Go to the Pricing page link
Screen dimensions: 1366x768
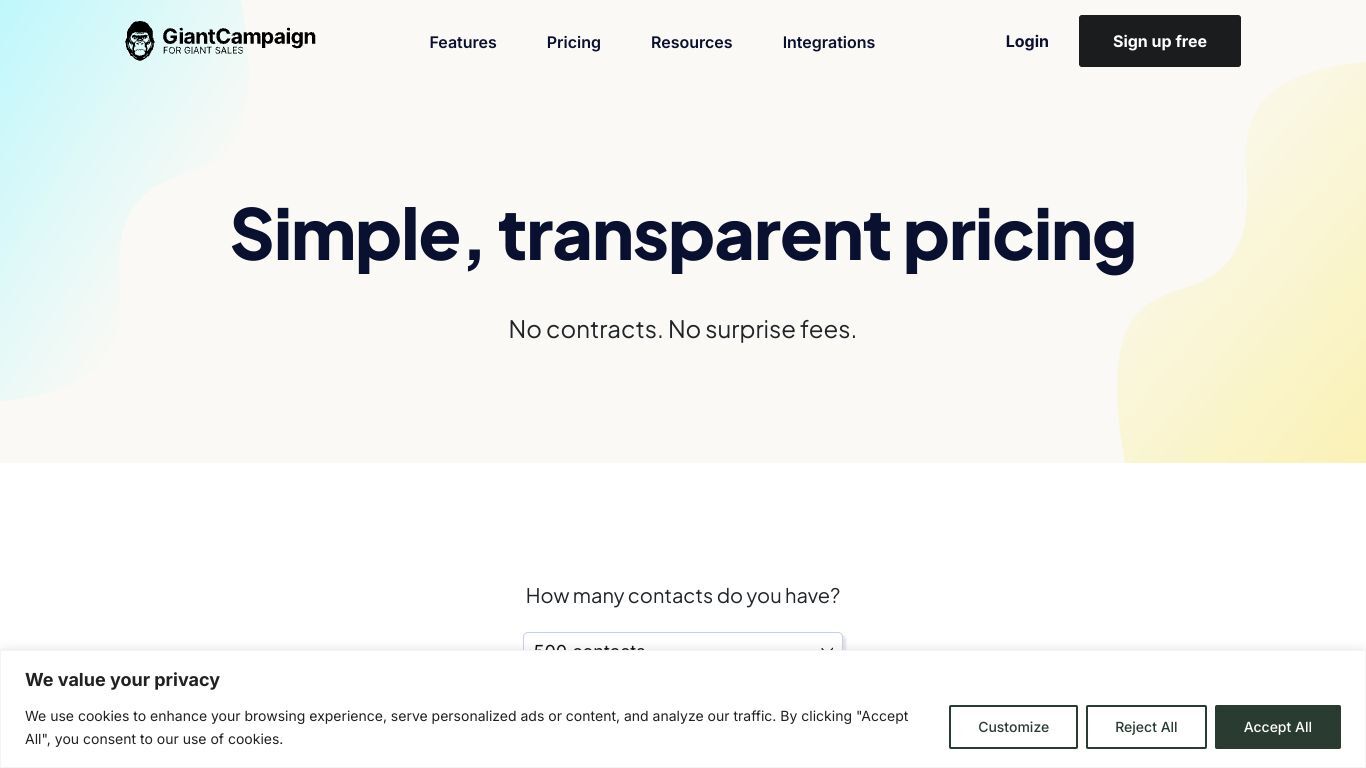pos(574,42)
